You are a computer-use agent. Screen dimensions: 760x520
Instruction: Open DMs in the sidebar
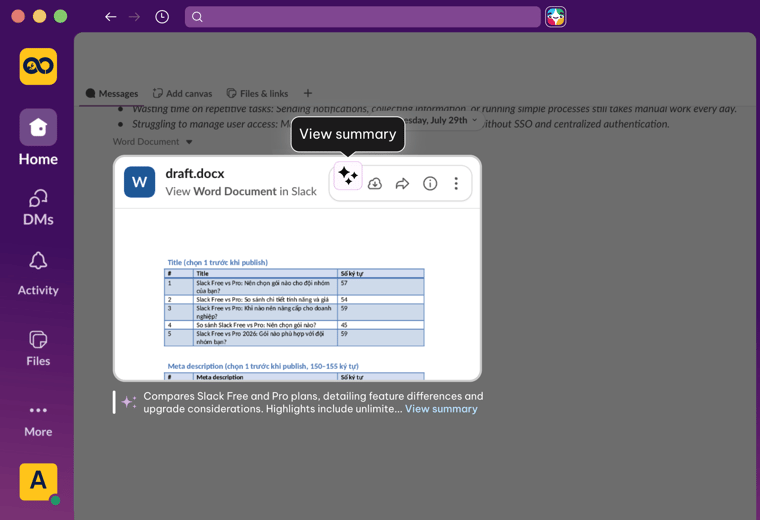pyautogui.click(x=38, y=208)
